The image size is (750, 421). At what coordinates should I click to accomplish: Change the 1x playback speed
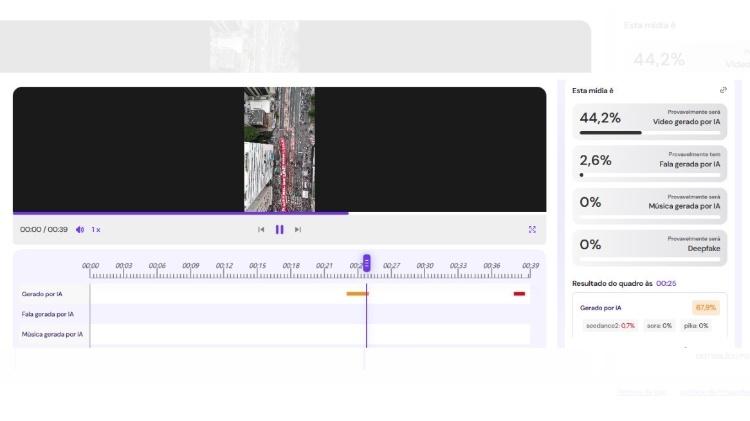click(x=96, y=230)
